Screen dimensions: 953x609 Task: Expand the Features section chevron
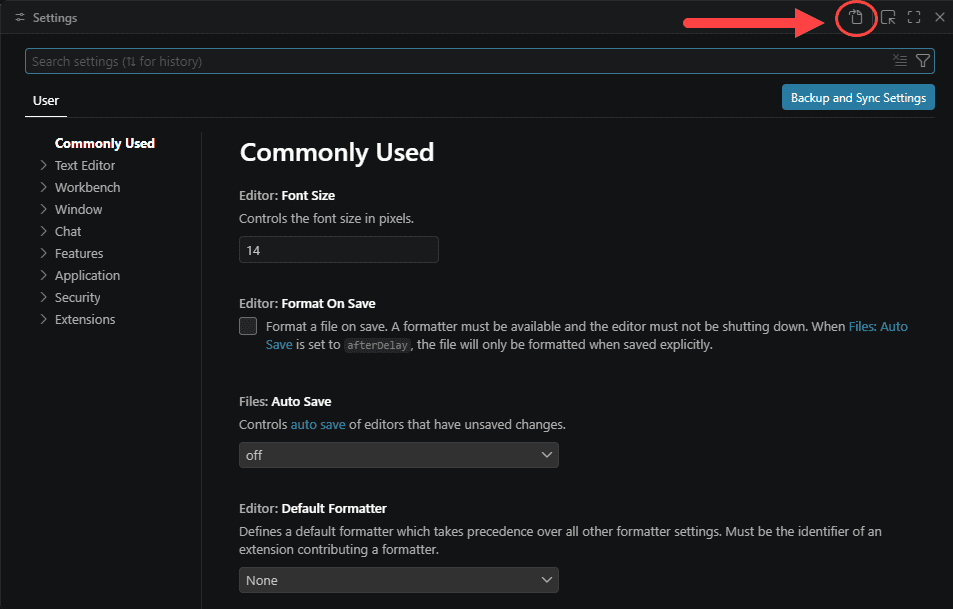pyautogui.click(x=43, y=253)
